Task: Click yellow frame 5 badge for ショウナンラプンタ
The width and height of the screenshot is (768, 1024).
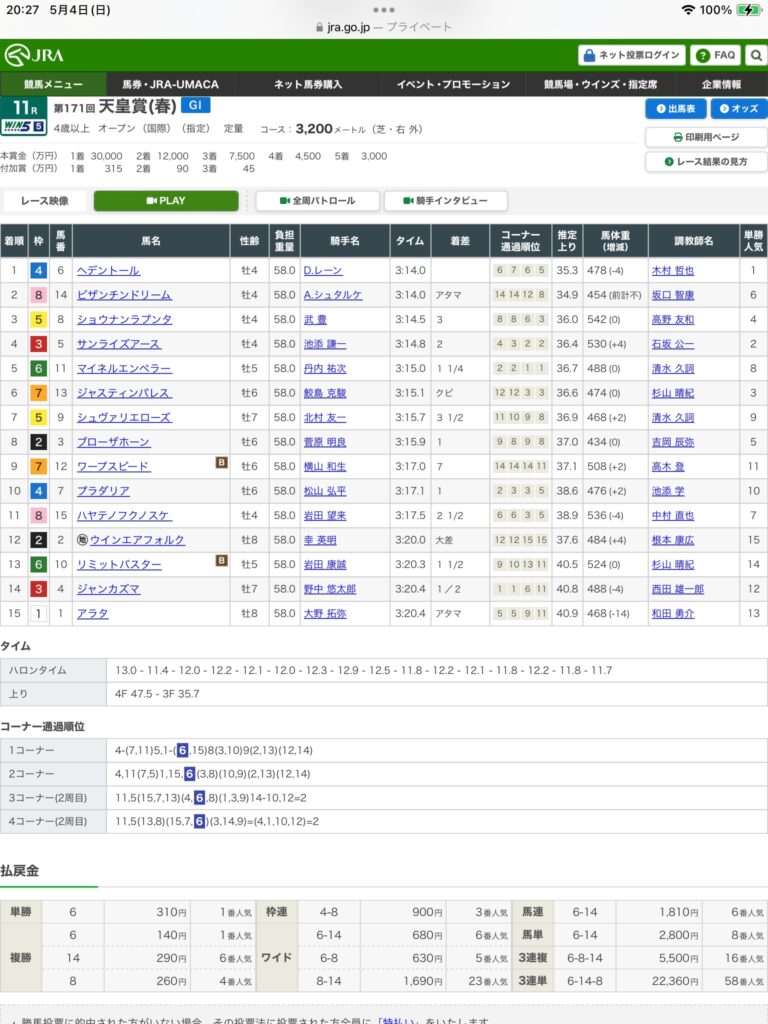Action: [39, 319]
